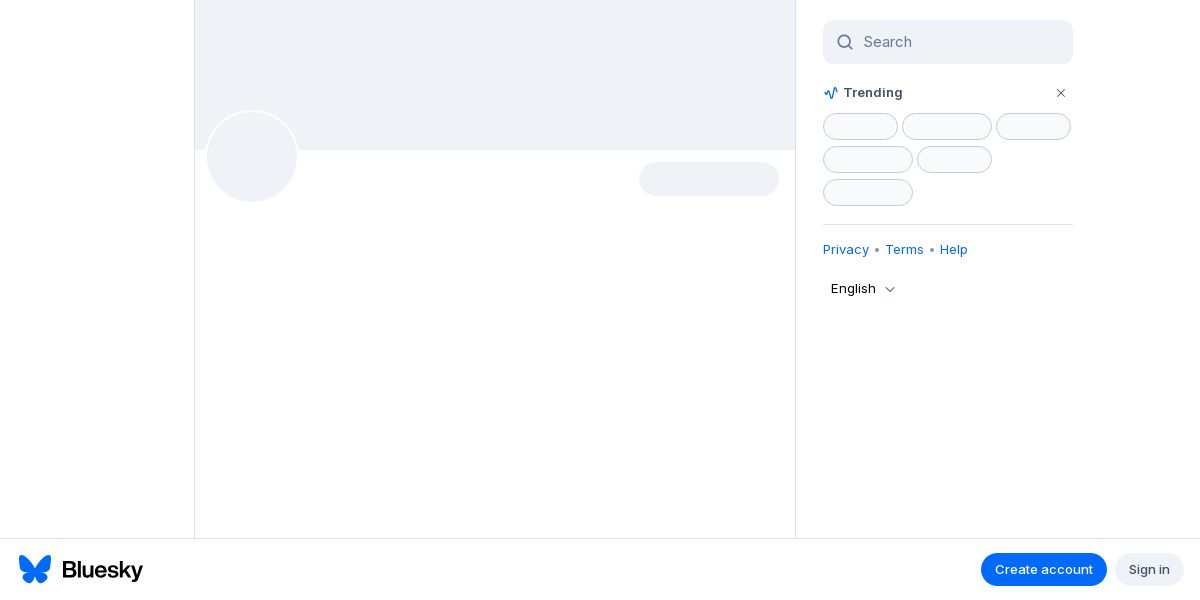Select the widest top-row trending placeholder pill
Screen dimensions: 1200x600
[947, 127]
